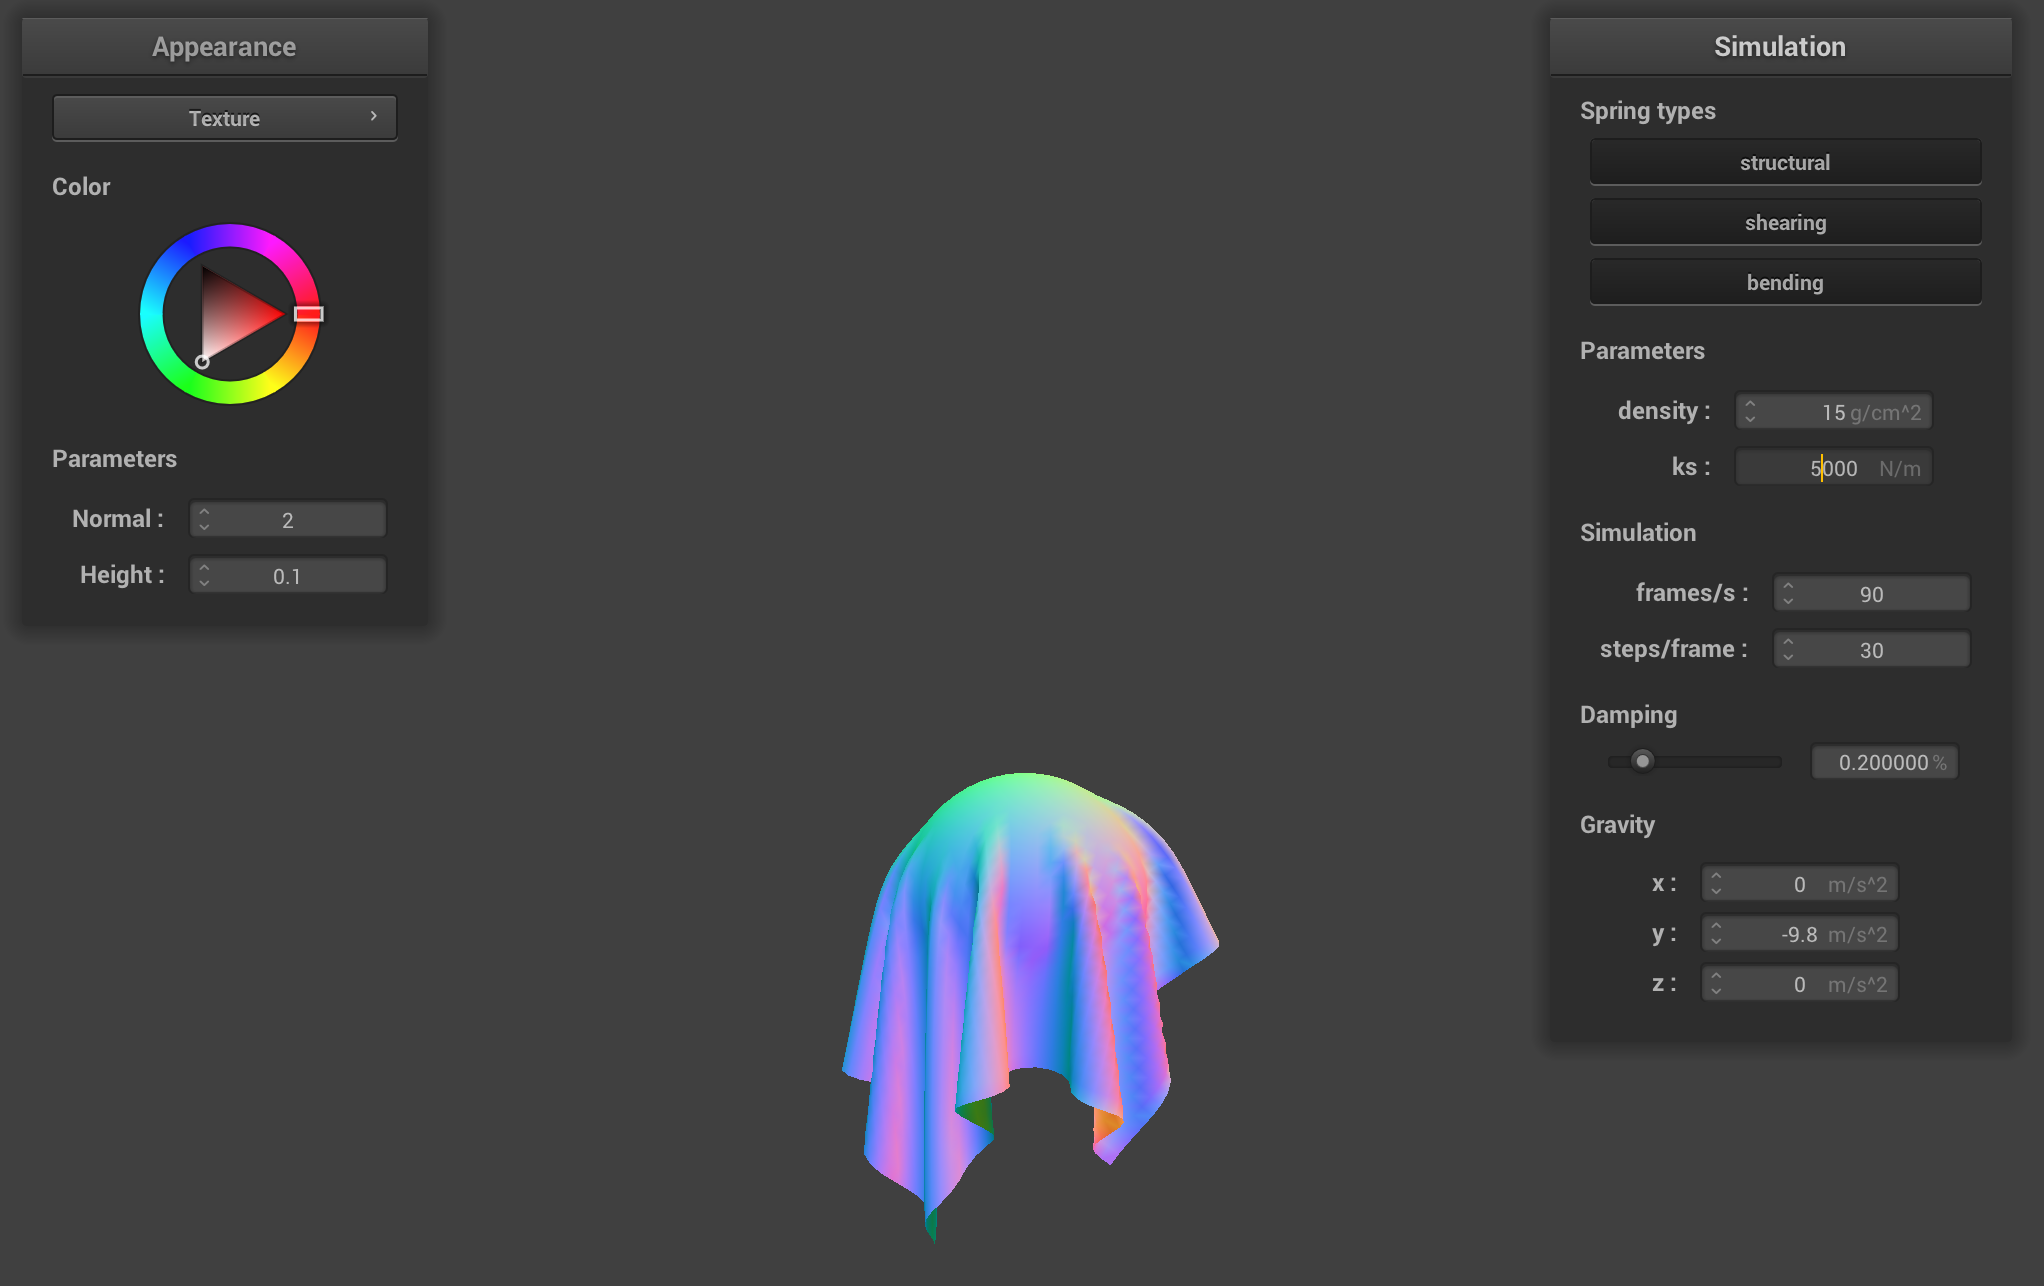The width and height of the screenshot is (2044, 1286).
Task: Click the gravity y stepper arrows
Action: (1716, 934)
